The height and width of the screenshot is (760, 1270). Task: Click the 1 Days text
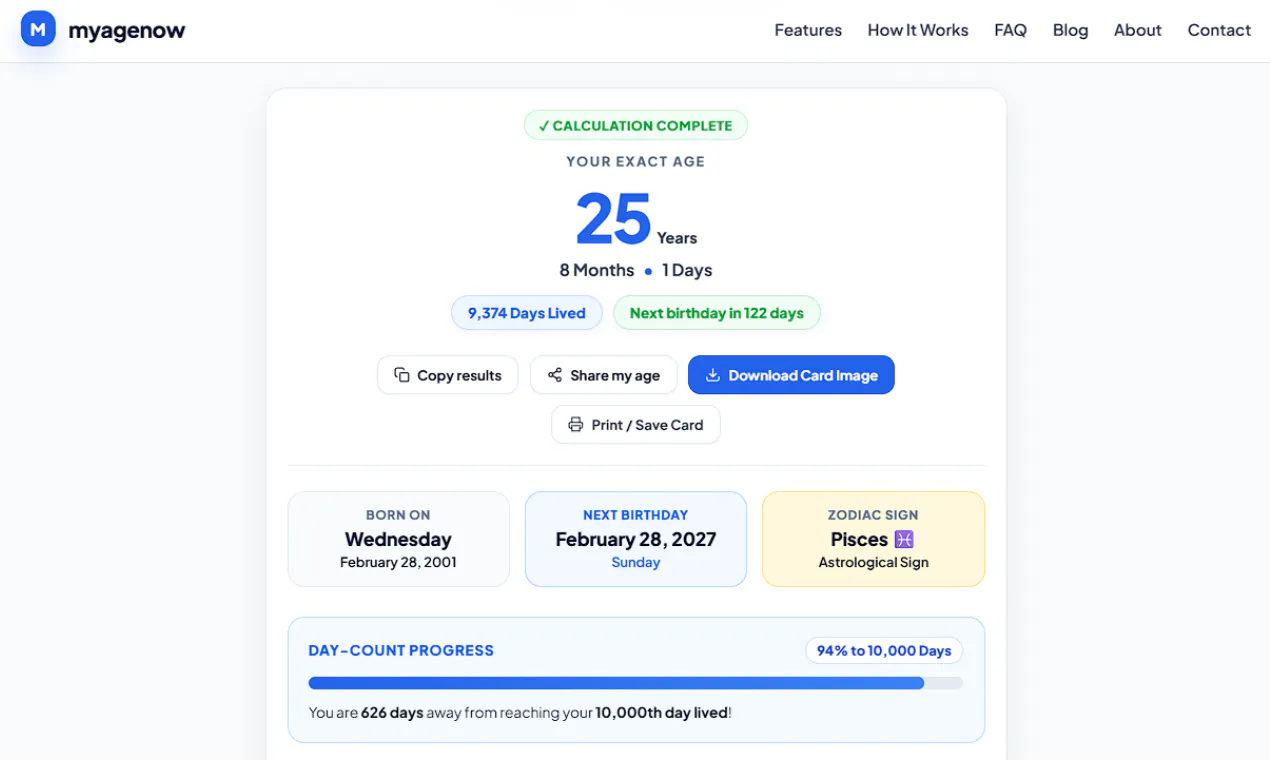[x=687, y=270]
